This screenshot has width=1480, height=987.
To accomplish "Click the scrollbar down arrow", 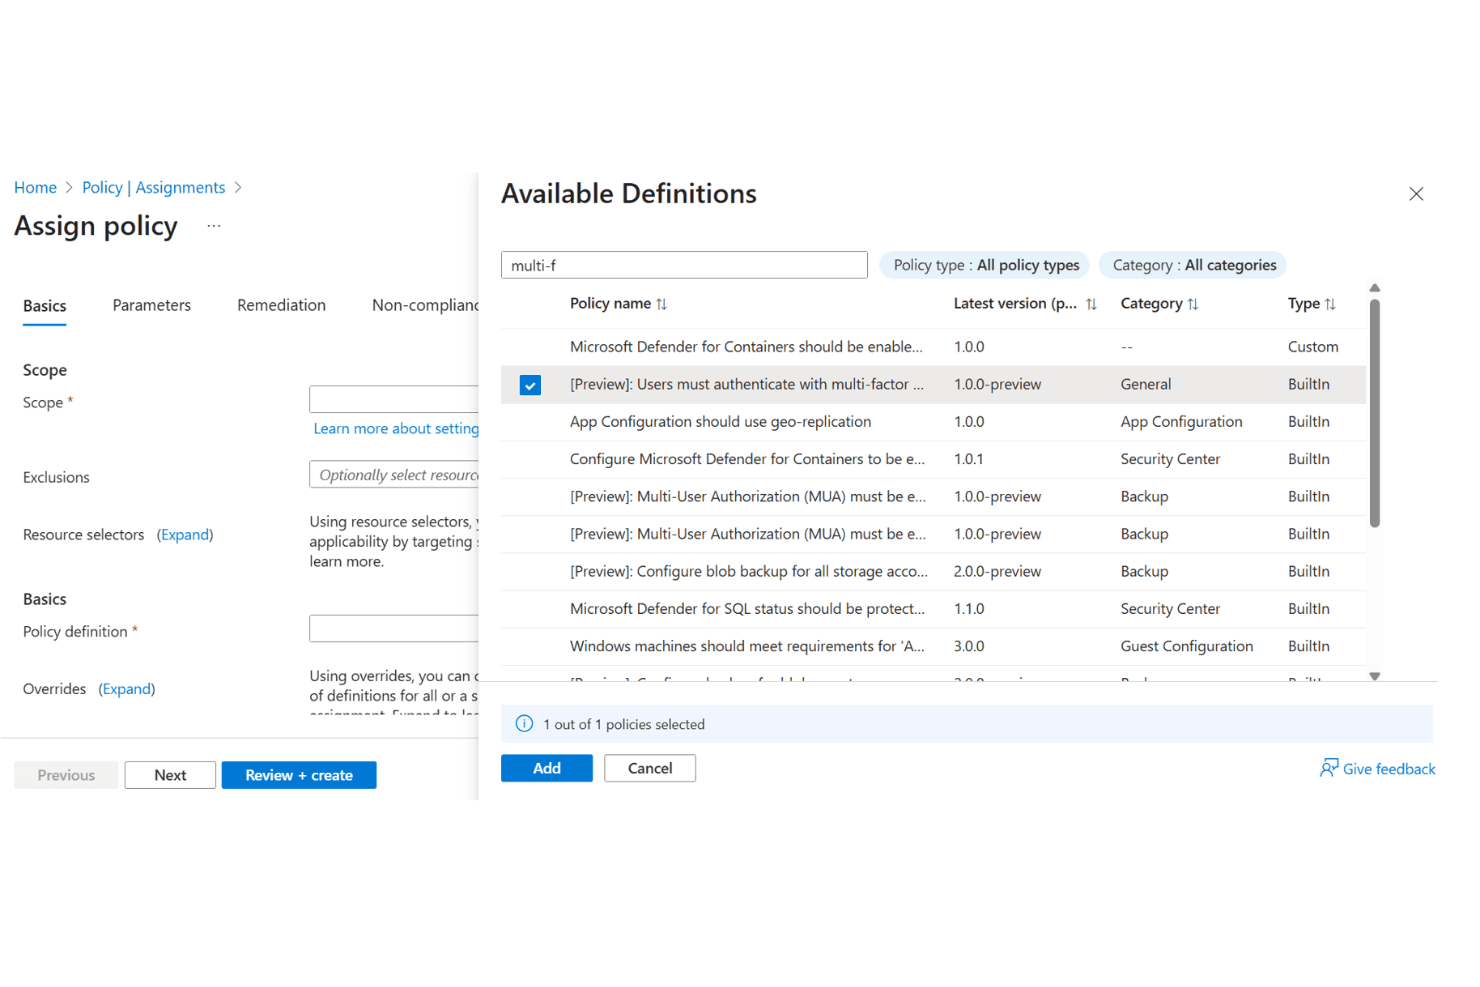I will [1375, 676].
